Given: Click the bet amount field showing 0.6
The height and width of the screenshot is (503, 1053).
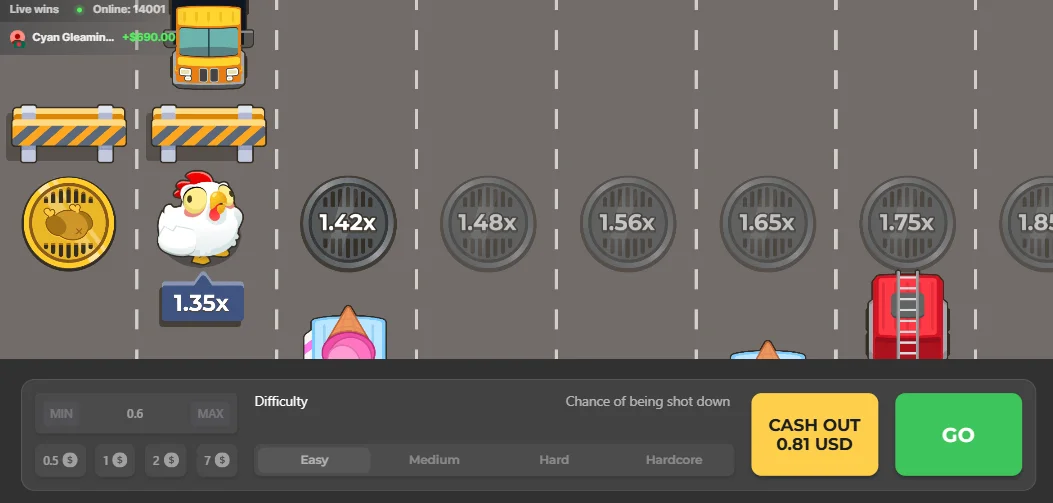Looking at the screenshot, I should tap(135, 414).
